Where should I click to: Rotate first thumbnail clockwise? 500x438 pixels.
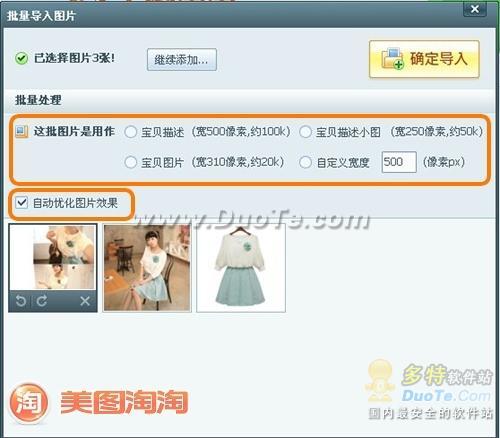coord(42,301)
